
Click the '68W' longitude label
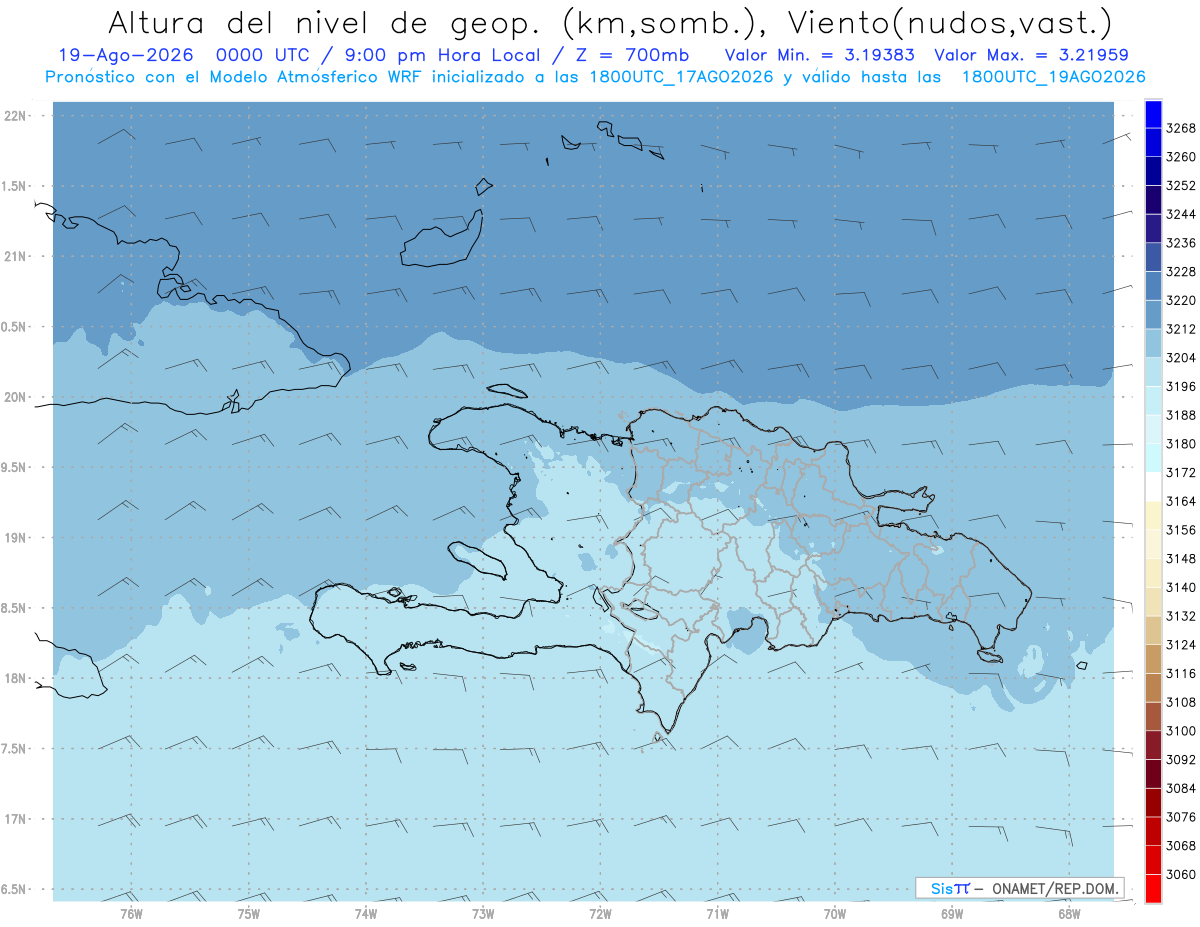[1069, 913]
